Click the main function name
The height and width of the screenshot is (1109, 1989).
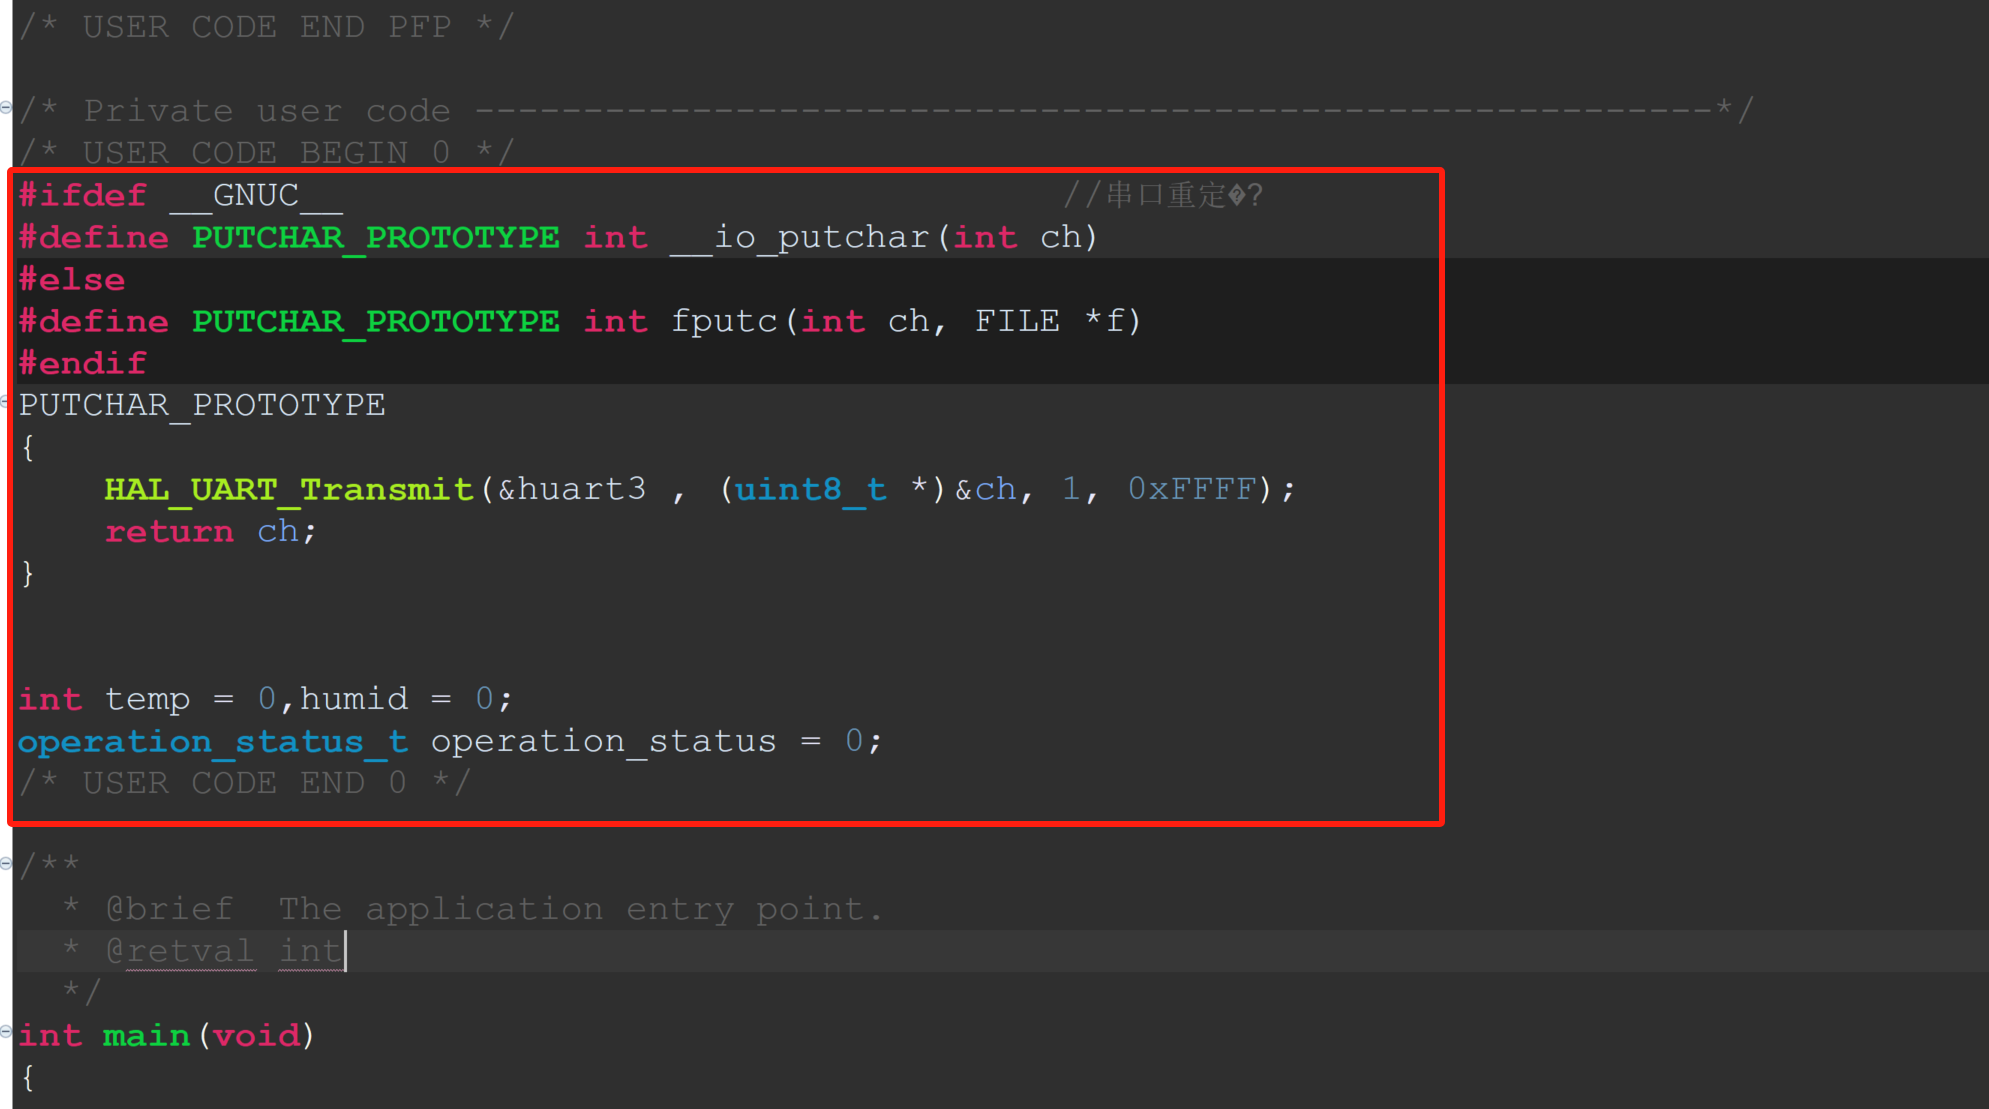click(146, 1035)
